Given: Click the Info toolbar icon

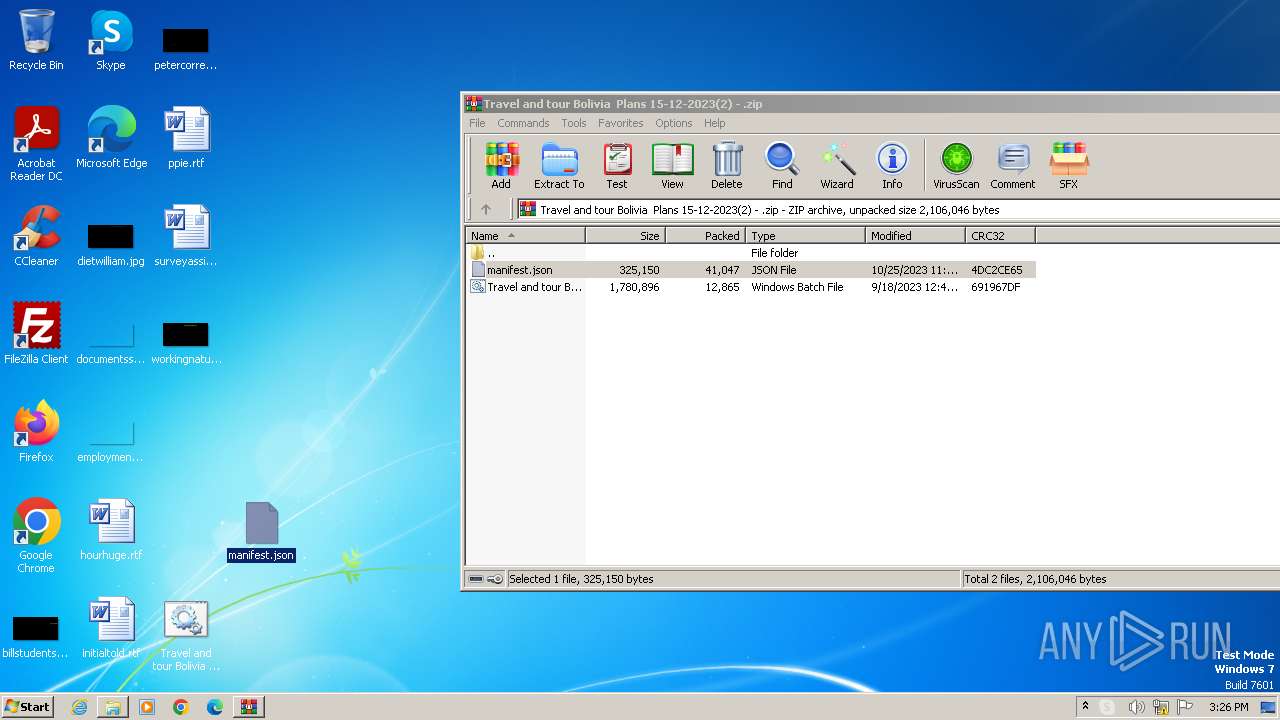Looking at the screenshot, I should 892,166.
